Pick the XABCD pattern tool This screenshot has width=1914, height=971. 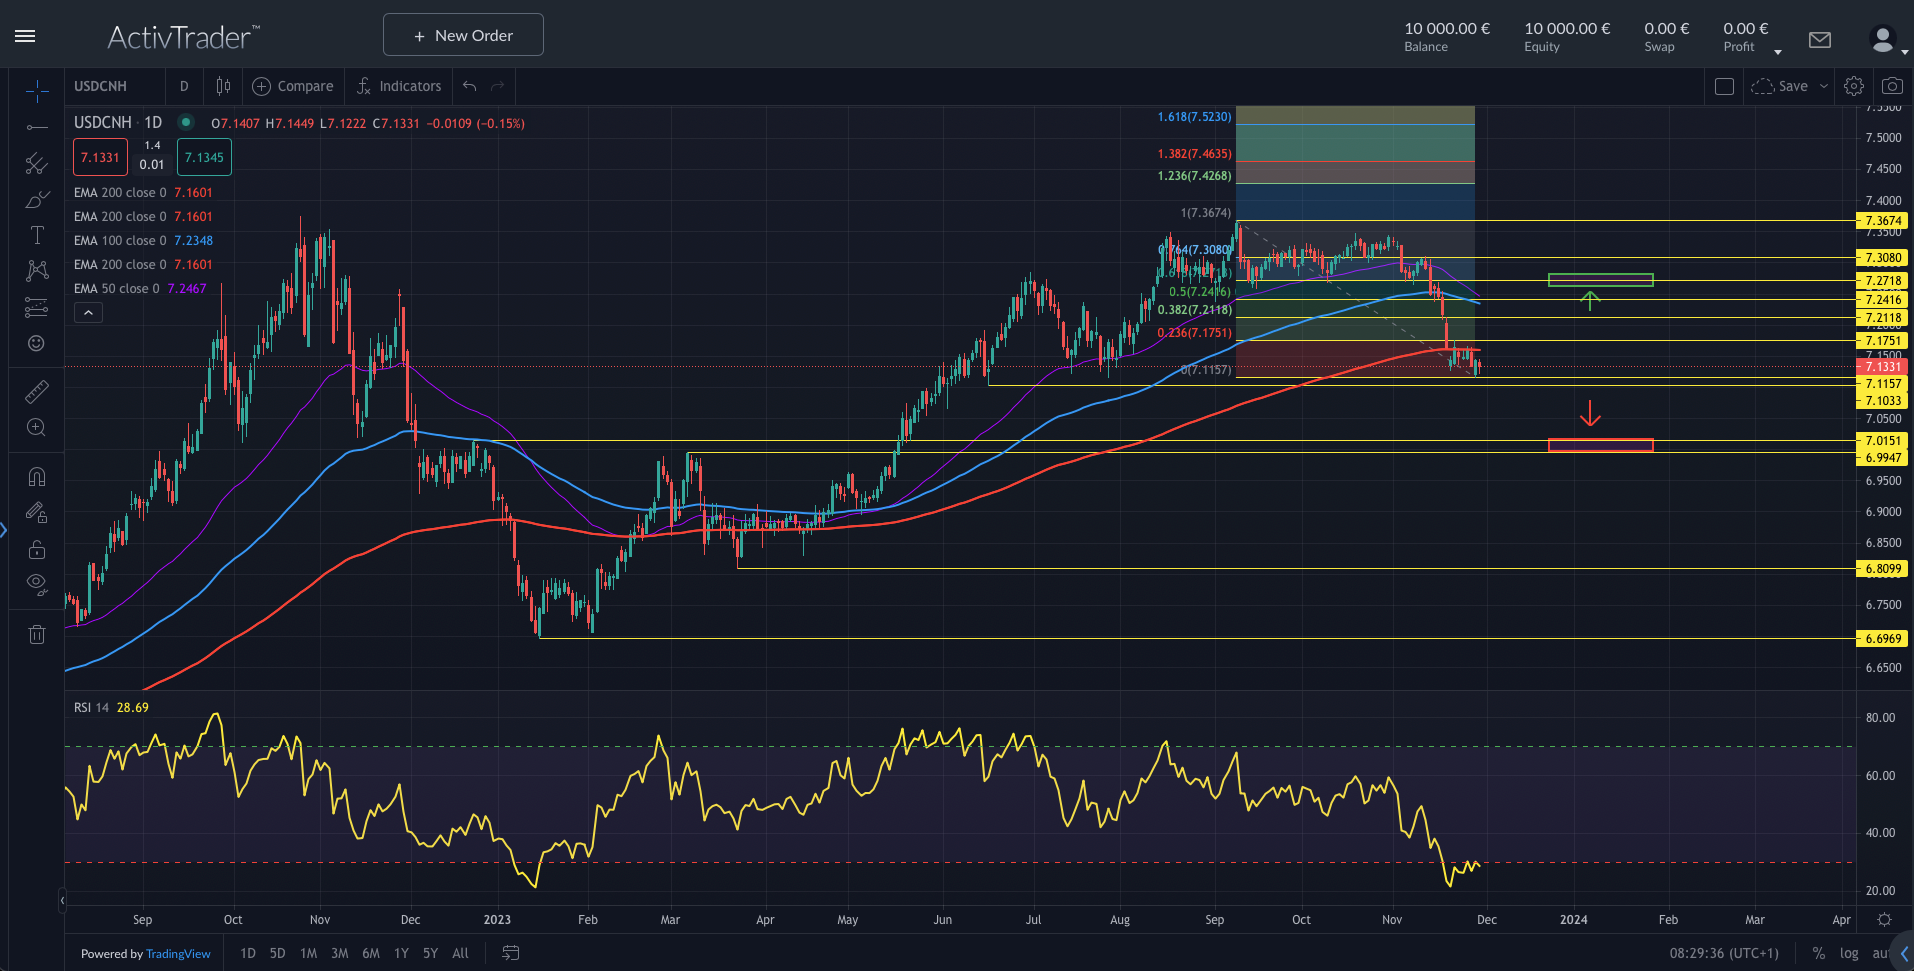click(x=36, y=270)
